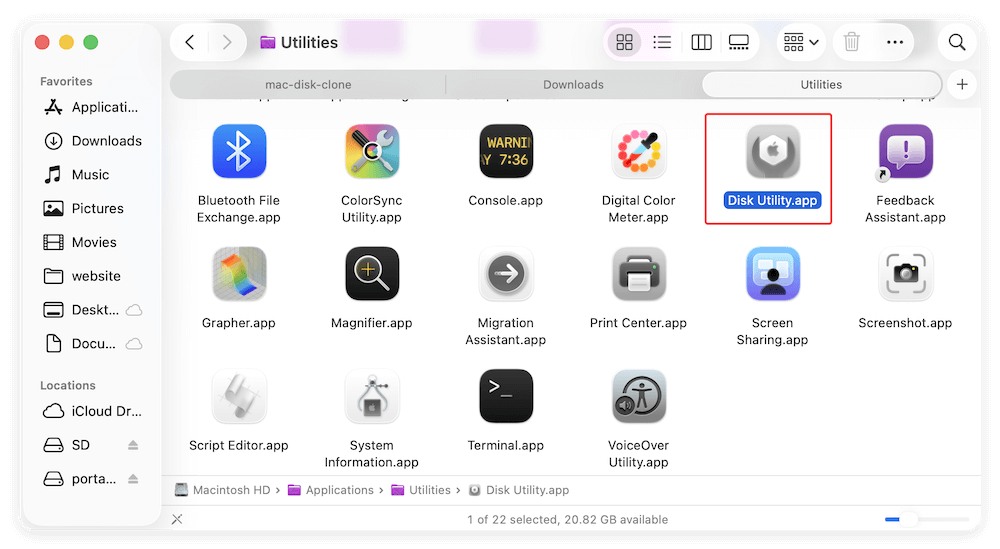Switch to the Downloads tab
The width and height of the screenshot is (1000, 549).
tap(573, 85)
